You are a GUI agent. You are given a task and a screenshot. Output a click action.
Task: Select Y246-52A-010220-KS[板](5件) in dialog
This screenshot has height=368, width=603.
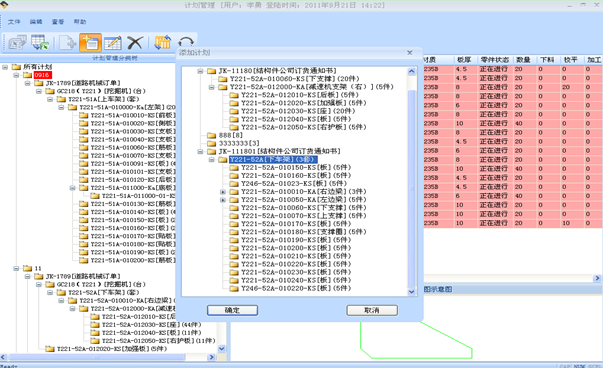pos(296,288)
